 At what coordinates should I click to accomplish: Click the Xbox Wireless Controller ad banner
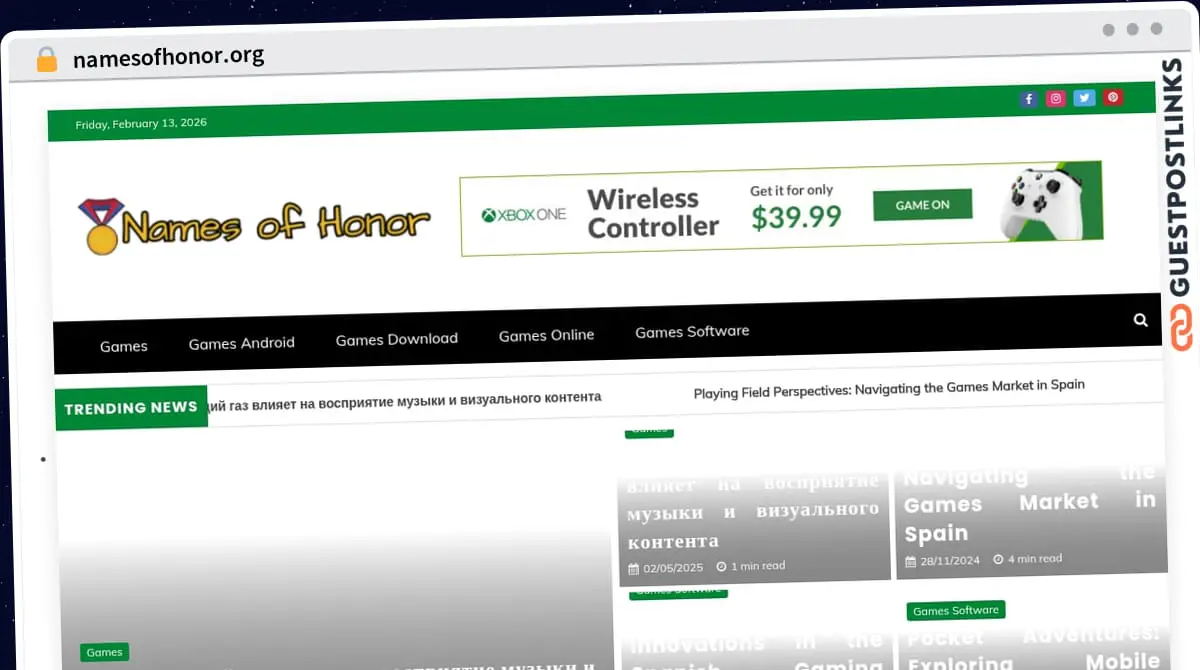782,209
